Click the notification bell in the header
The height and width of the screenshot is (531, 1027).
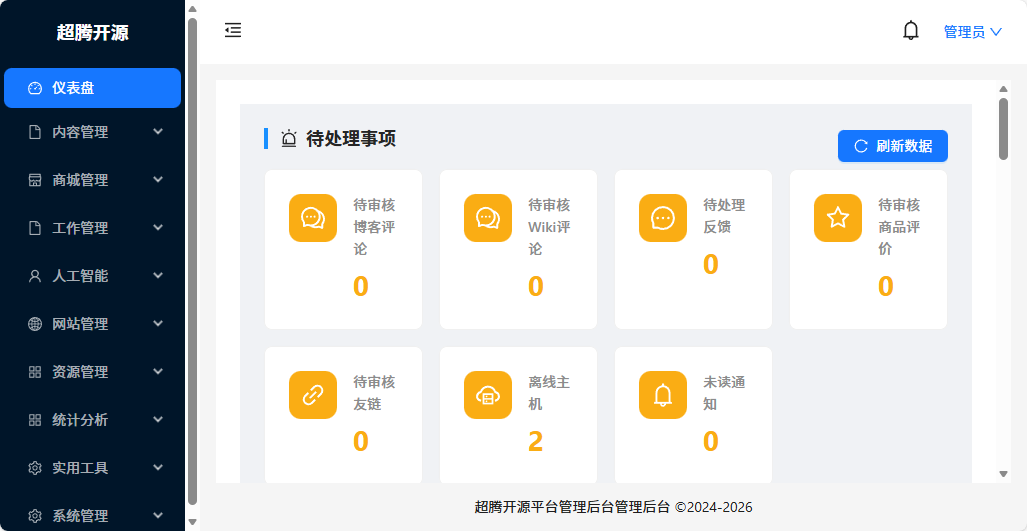(x=910, y=31)
